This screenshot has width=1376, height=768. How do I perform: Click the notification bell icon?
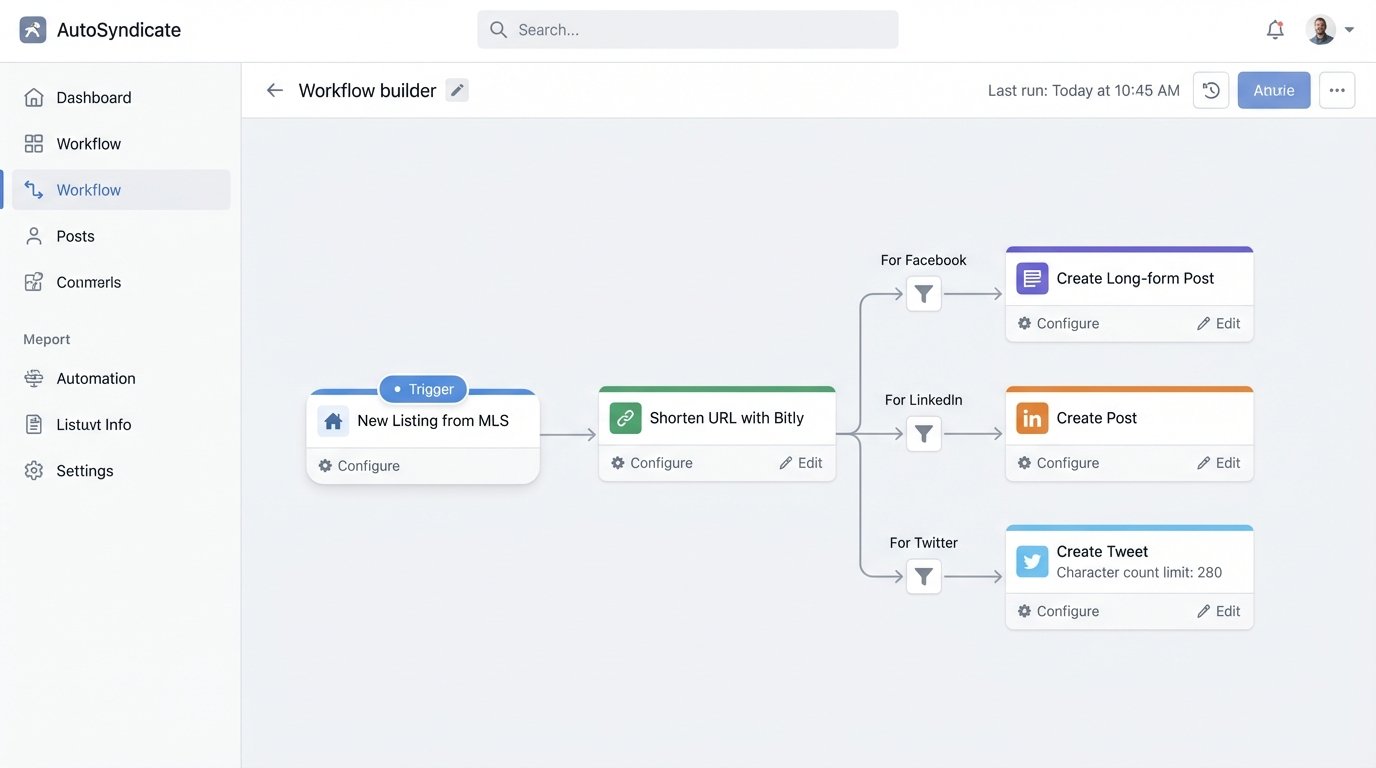click(x=1270, y=27)
